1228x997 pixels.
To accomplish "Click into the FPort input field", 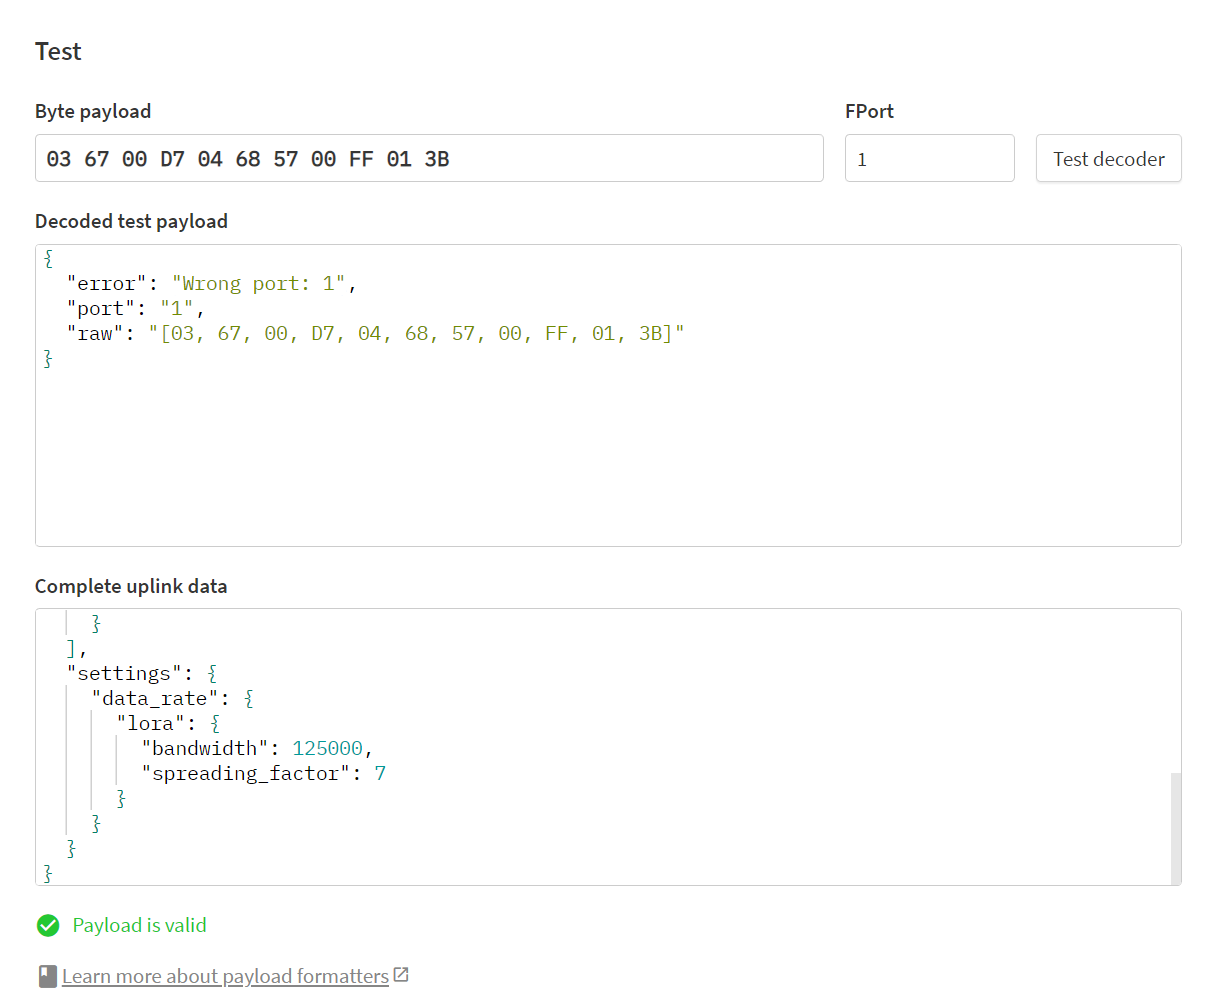I will [929, 159].
